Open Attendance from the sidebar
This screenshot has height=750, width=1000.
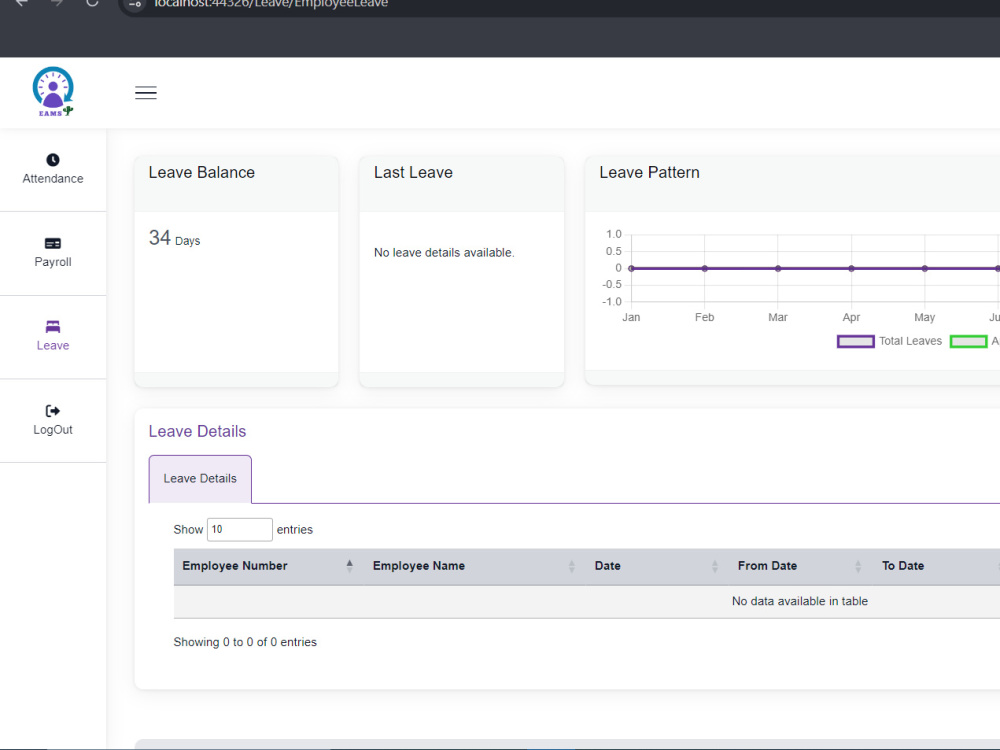coord(53,170)
